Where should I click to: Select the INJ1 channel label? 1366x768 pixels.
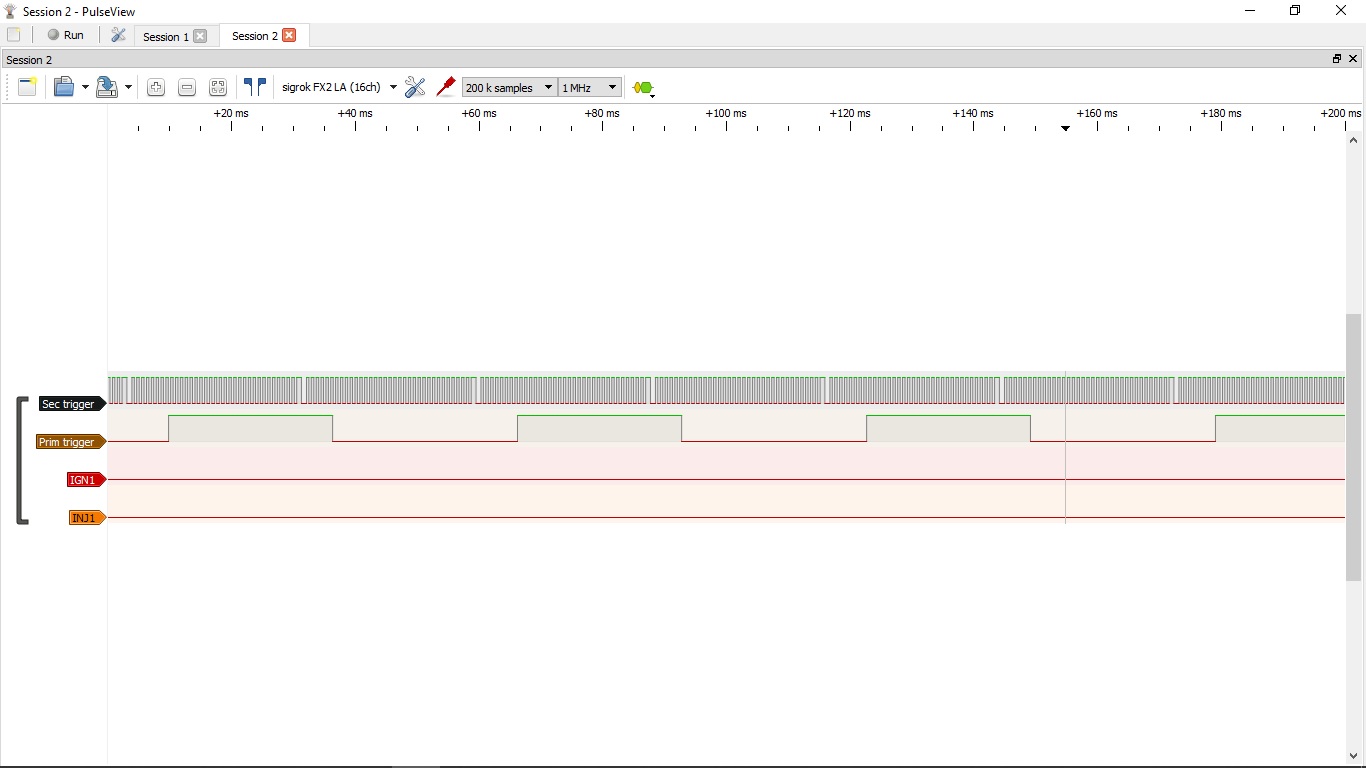tap(87, 518)
